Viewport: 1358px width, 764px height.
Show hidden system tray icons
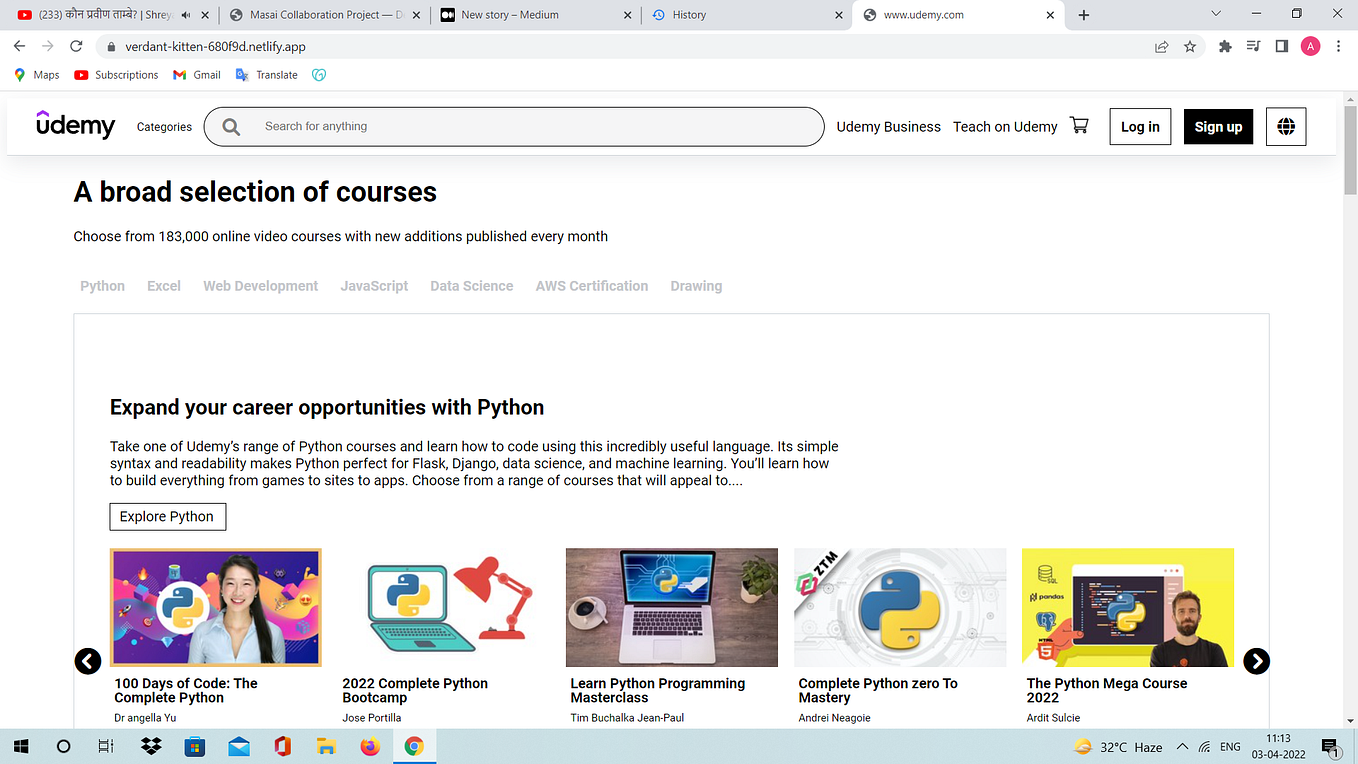pos(1182,746)
